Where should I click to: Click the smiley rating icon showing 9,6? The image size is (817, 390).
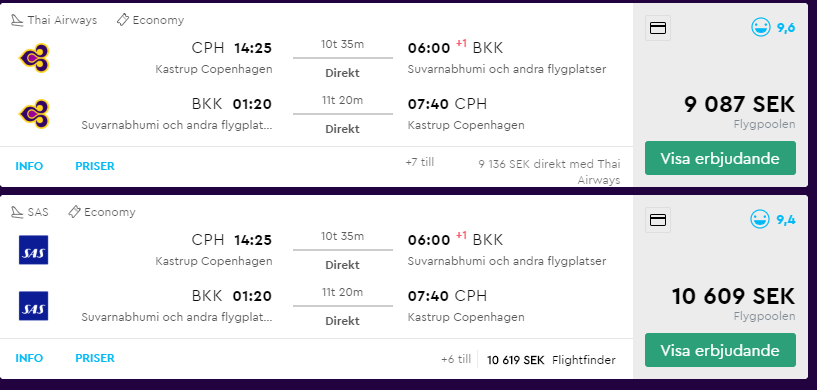point(761,27)
